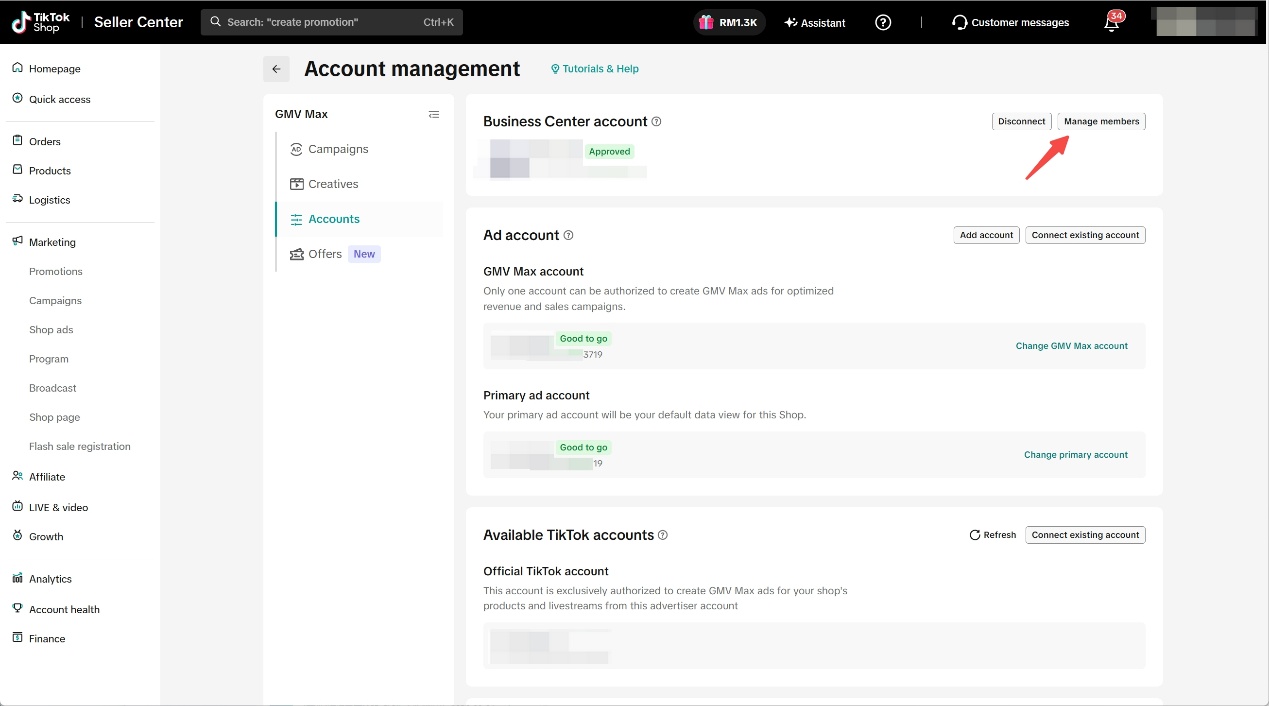This screenshot has width=1269, height=706.
Task: Click the Add account button
Action: coord(986,235)
